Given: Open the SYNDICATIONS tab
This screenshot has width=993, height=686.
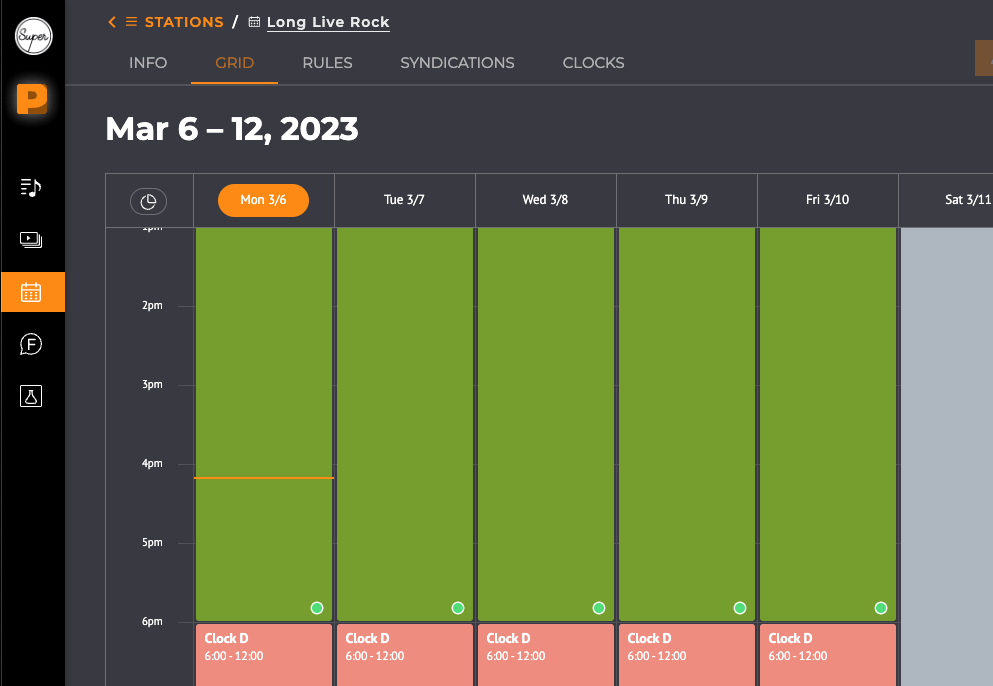Looking at the screenshot, I should [x=457, y=63].
